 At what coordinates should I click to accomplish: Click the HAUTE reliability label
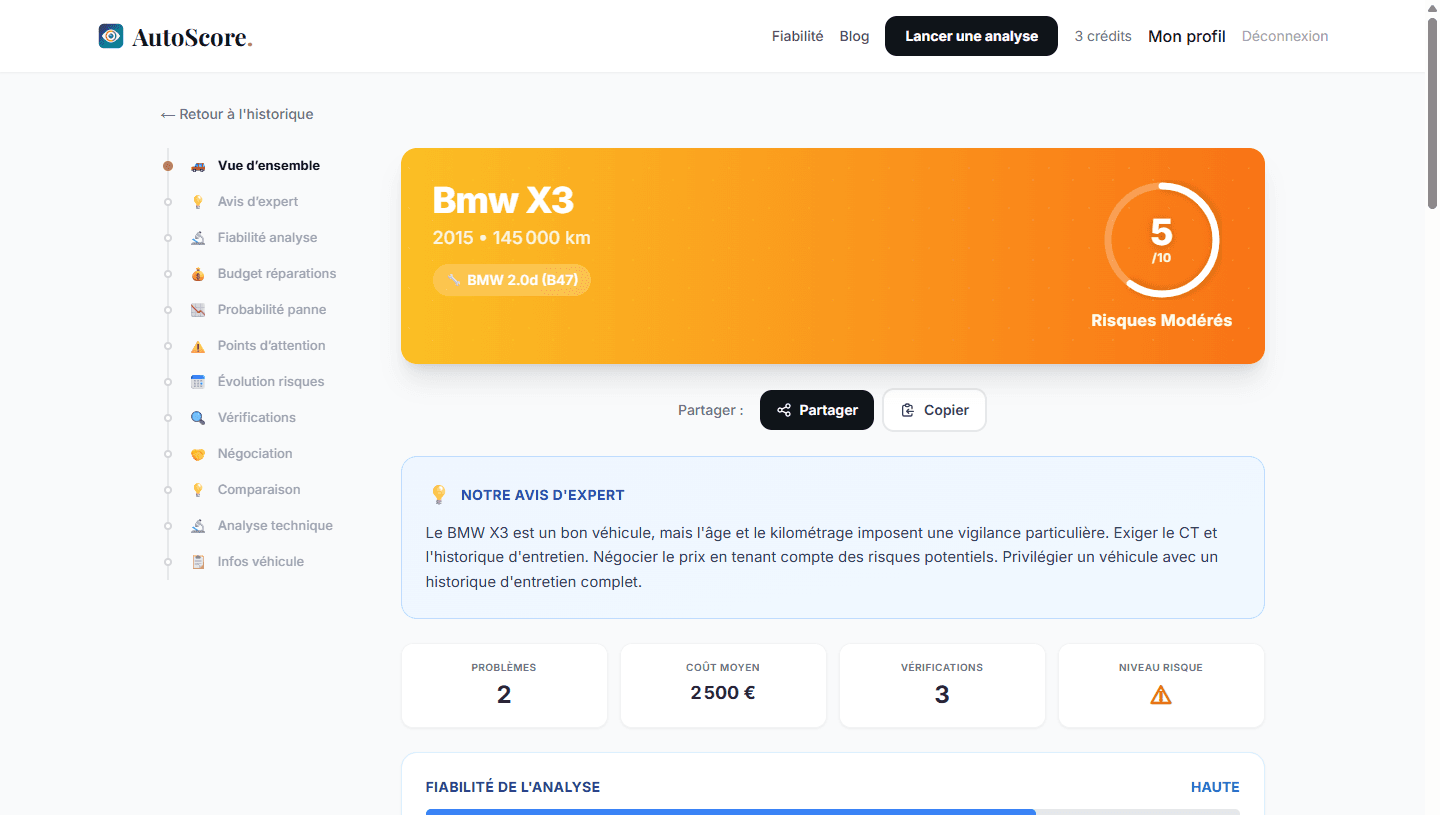point(1215,787)
